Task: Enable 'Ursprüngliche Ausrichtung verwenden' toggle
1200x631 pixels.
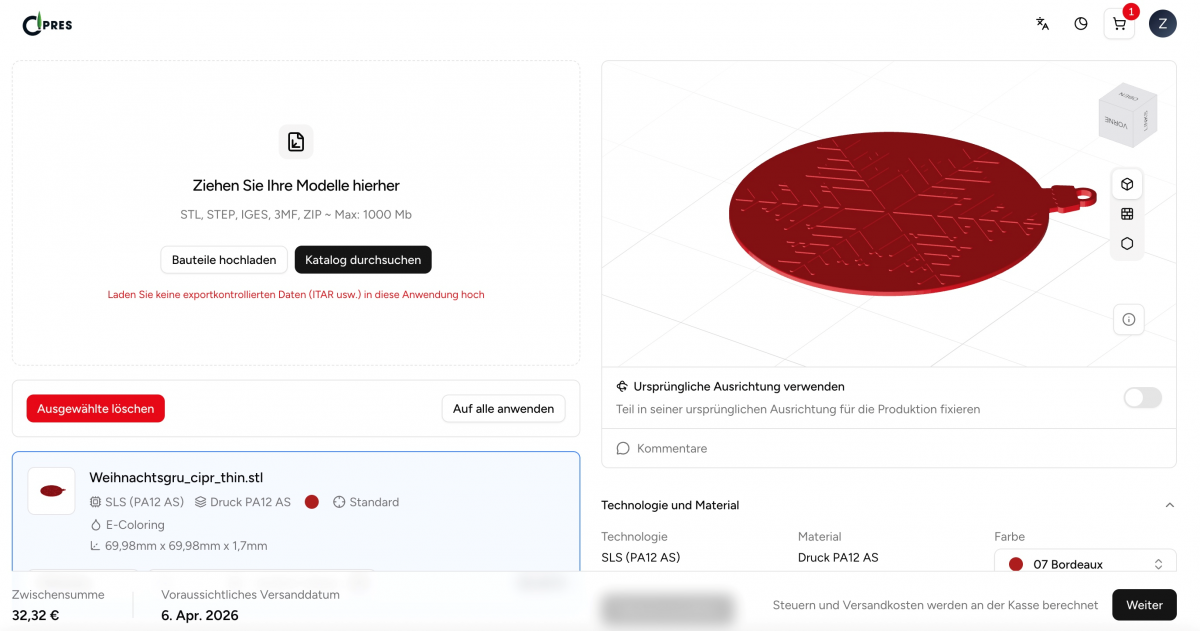Action: 1142,398
